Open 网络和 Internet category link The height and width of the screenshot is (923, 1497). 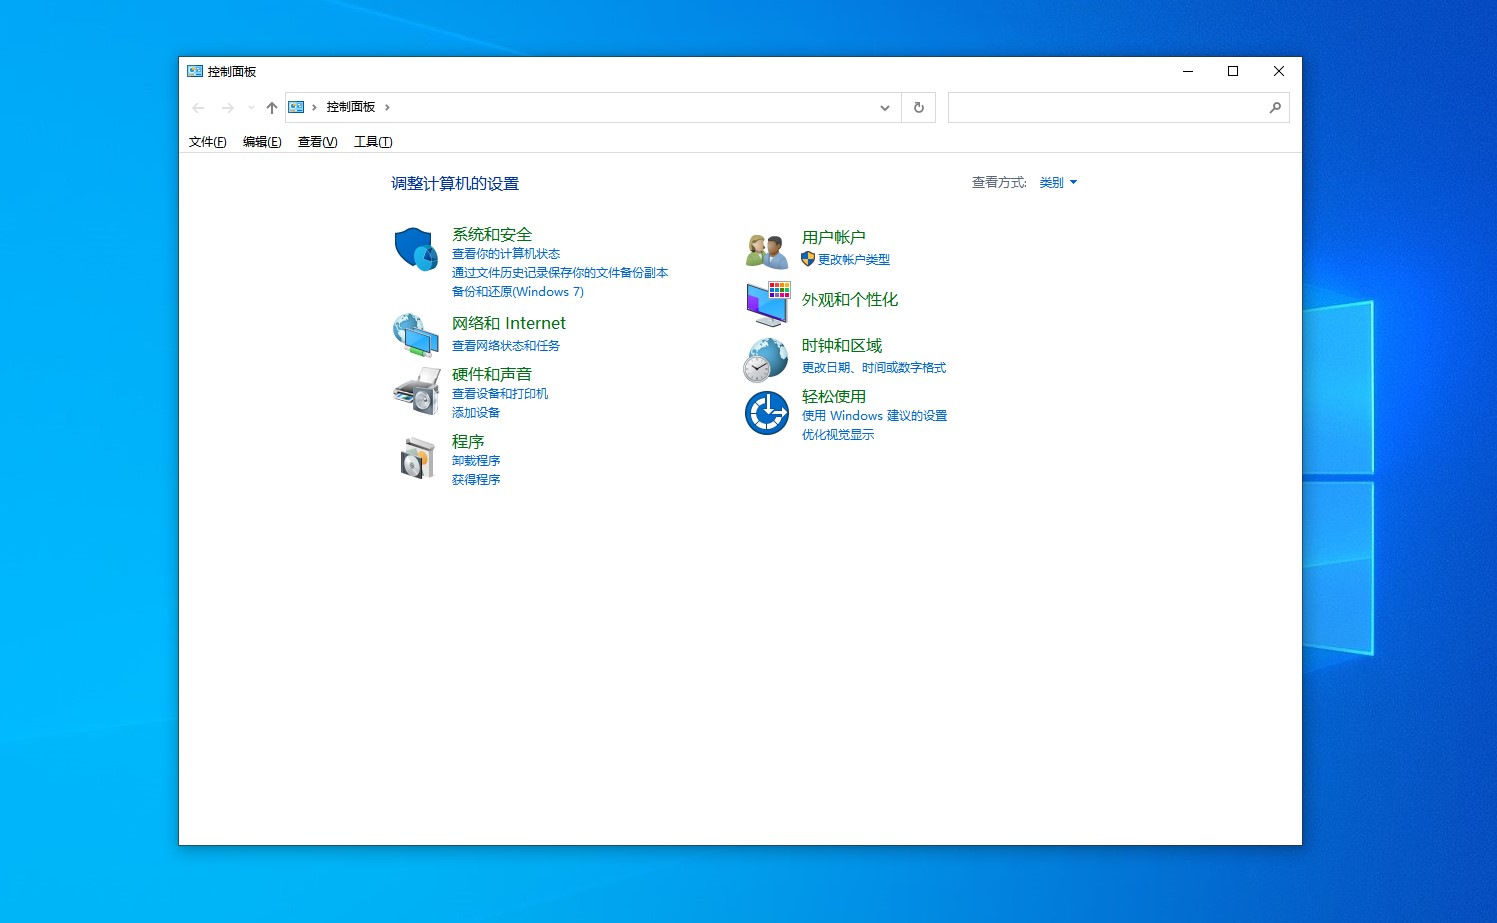coord(509,323)
